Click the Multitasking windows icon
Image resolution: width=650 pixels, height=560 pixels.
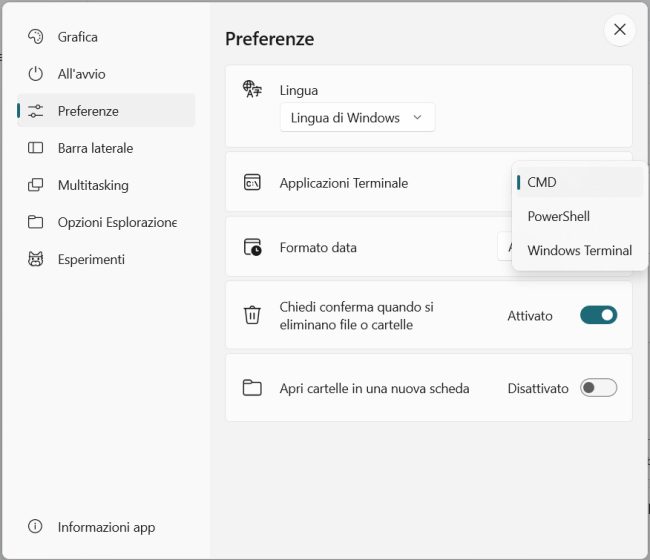pyautogui.click(x=36, y=185)
